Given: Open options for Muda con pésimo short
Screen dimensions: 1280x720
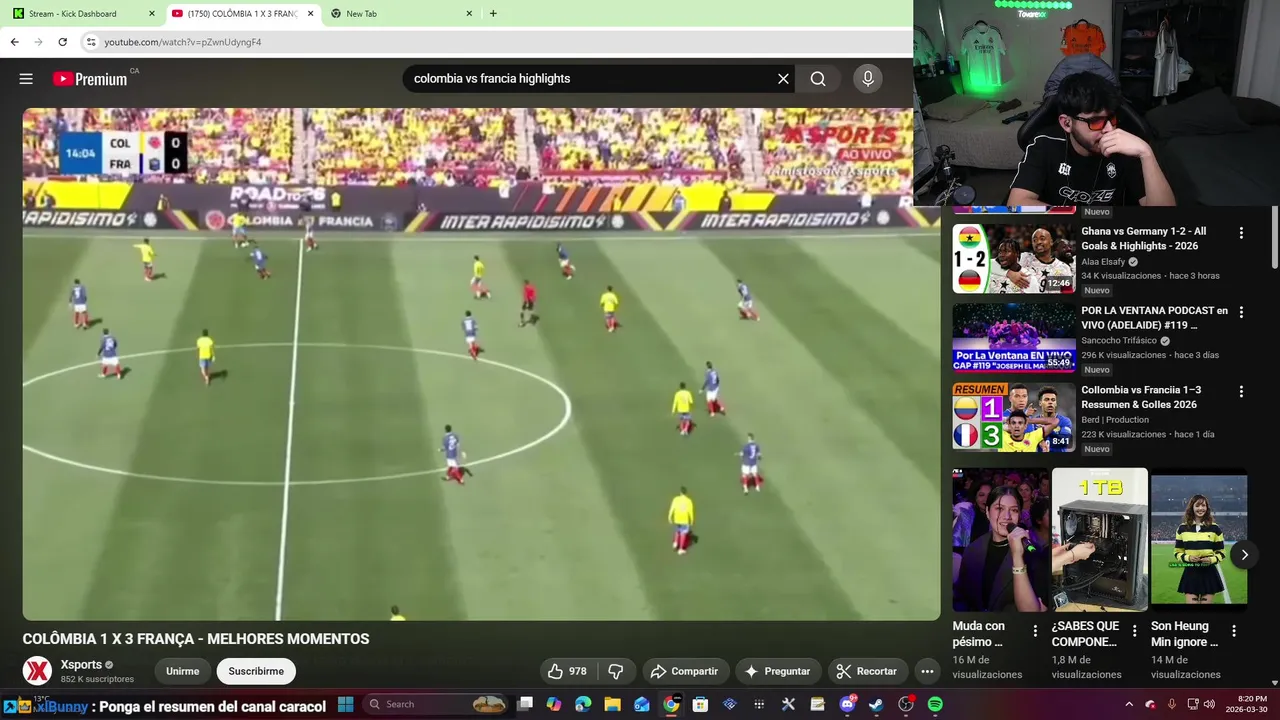Looking at the screenshot, I should [1035, 631].
